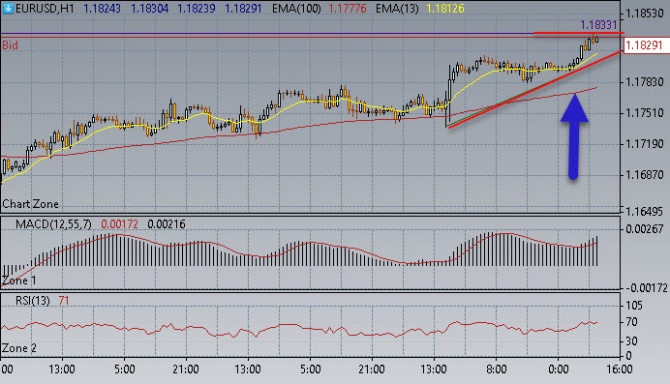Viewport: 670px width, 384px height.
Task: Click the high price 1.18304
Action: coord(149,9)
